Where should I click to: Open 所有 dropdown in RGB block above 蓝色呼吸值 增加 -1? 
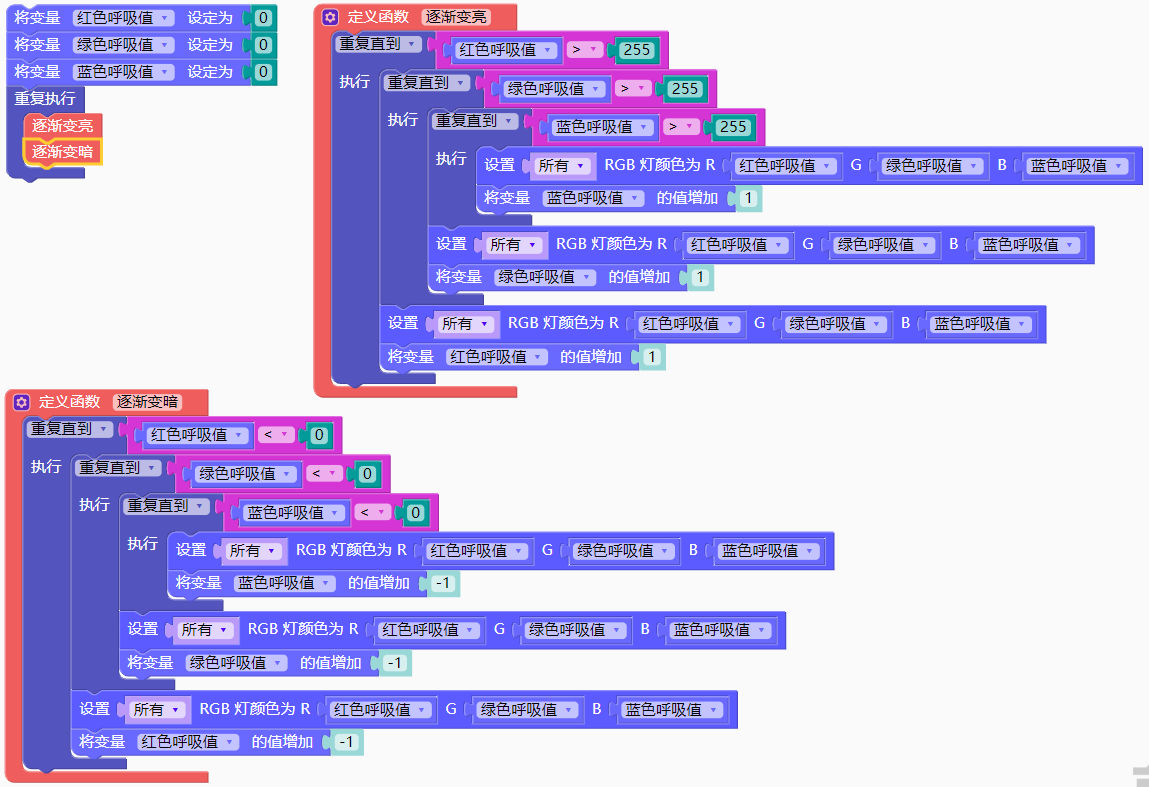click(x=252, y=550)
